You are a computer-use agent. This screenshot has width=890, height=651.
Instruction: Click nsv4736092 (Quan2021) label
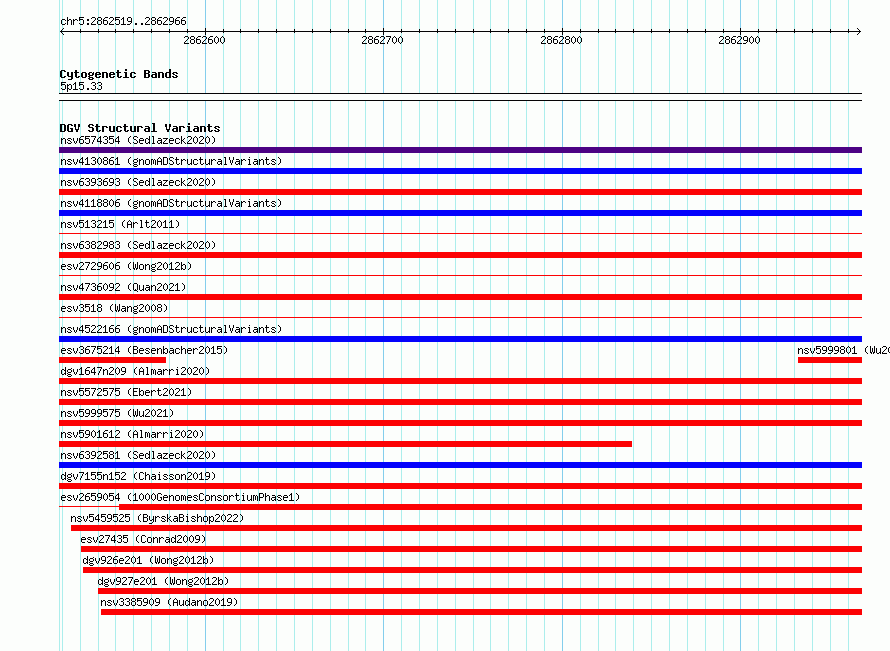pyautogui.click(x=123, y=287)
